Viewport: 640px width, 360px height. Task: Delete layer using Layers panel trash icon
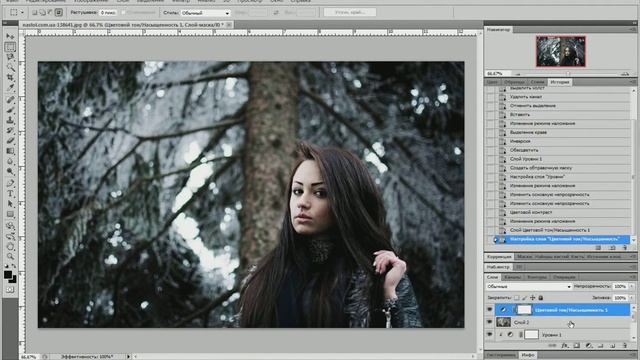(x=624, y=346)
